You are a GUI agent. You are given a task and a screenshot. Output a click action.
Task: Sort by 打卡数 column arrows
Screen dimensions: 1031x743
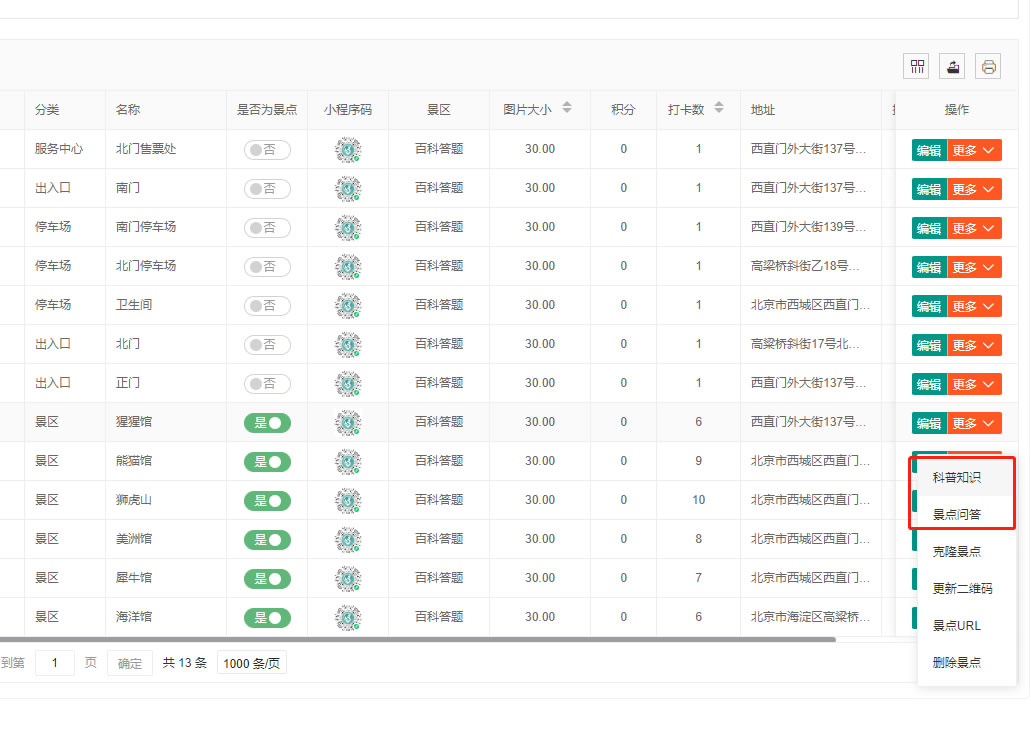click(719, 108)
